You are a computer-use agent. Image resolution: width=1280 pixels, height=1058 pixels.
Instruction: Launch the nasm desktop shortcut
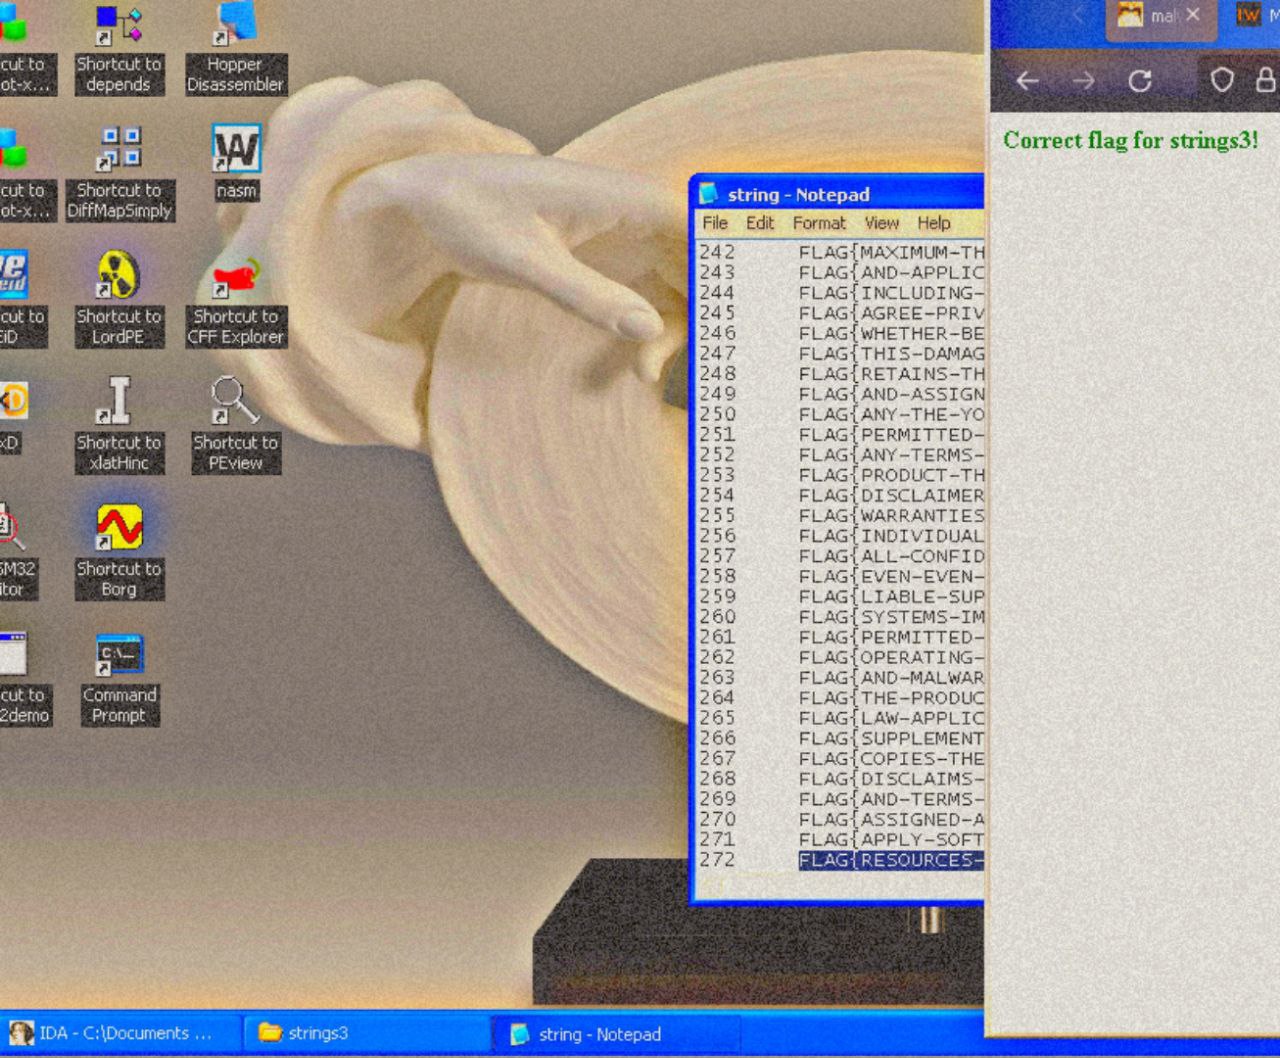pyautogui.click(x=235, y=150)
